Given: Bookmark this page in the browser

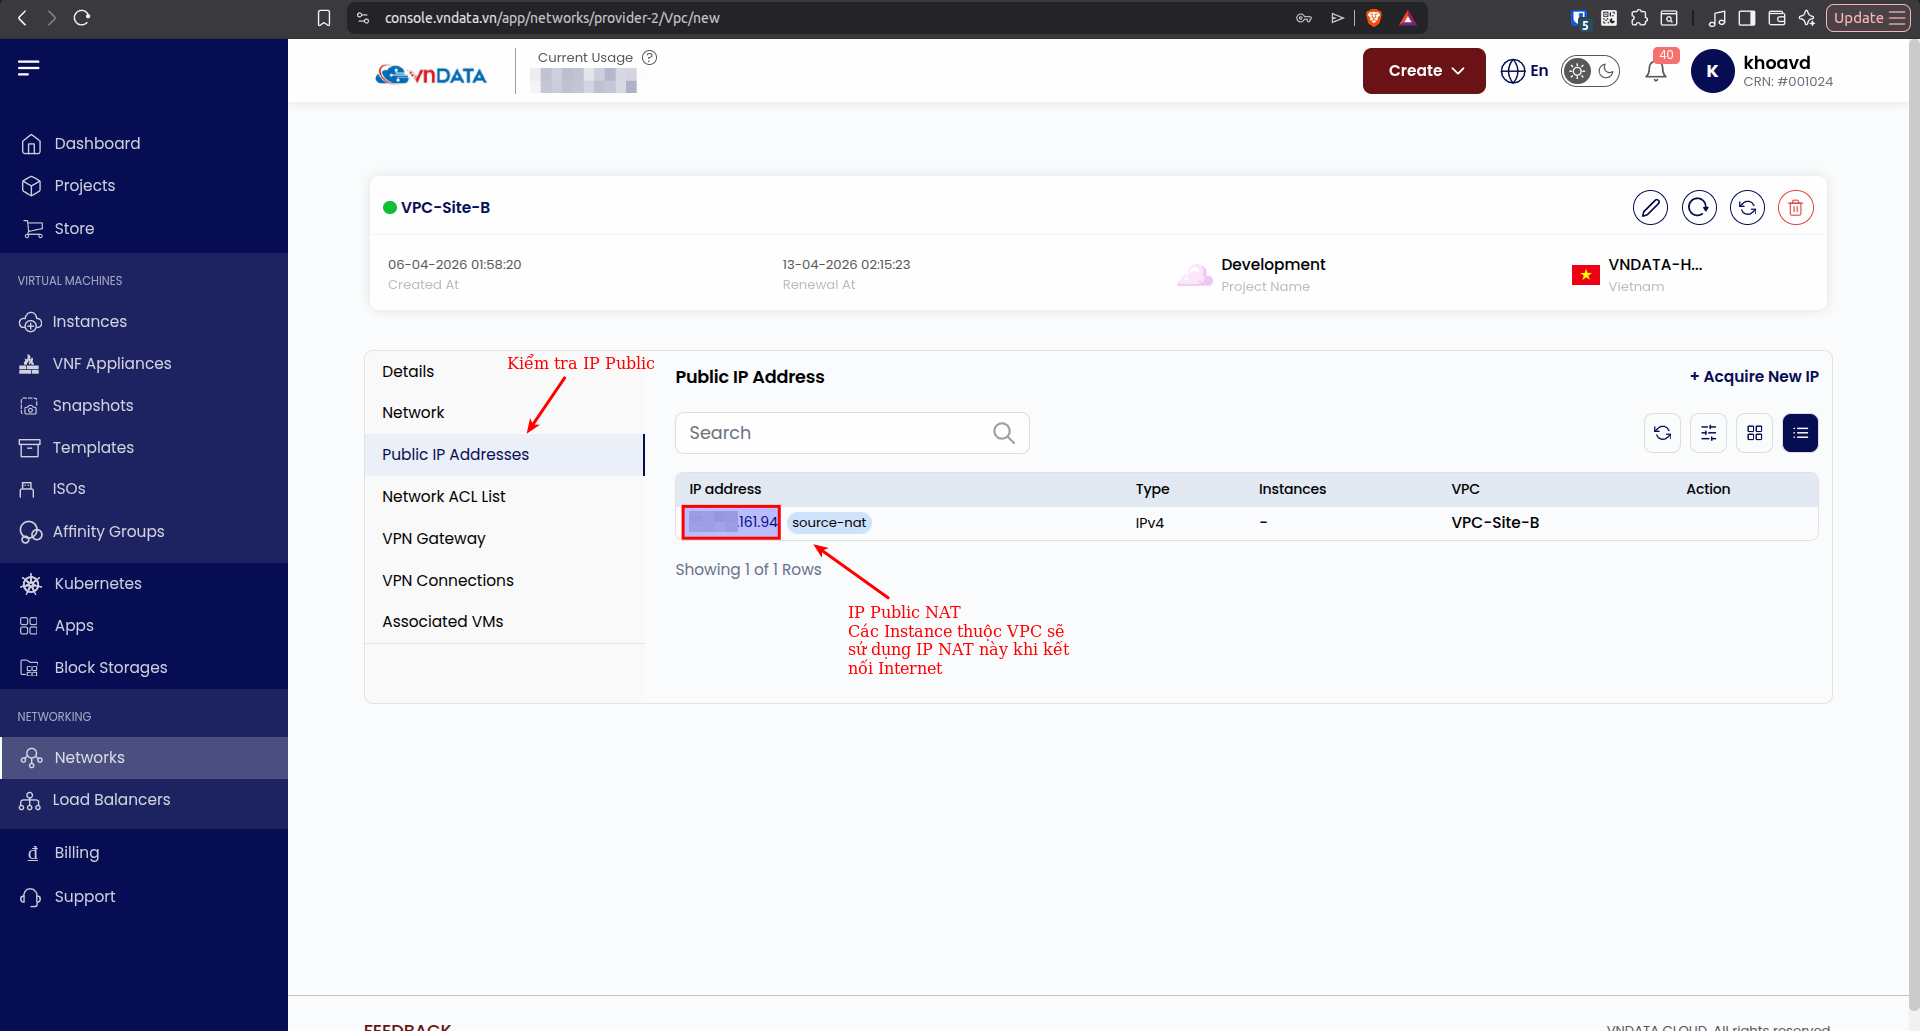Looking at the screenshot, I should point(324,18).
